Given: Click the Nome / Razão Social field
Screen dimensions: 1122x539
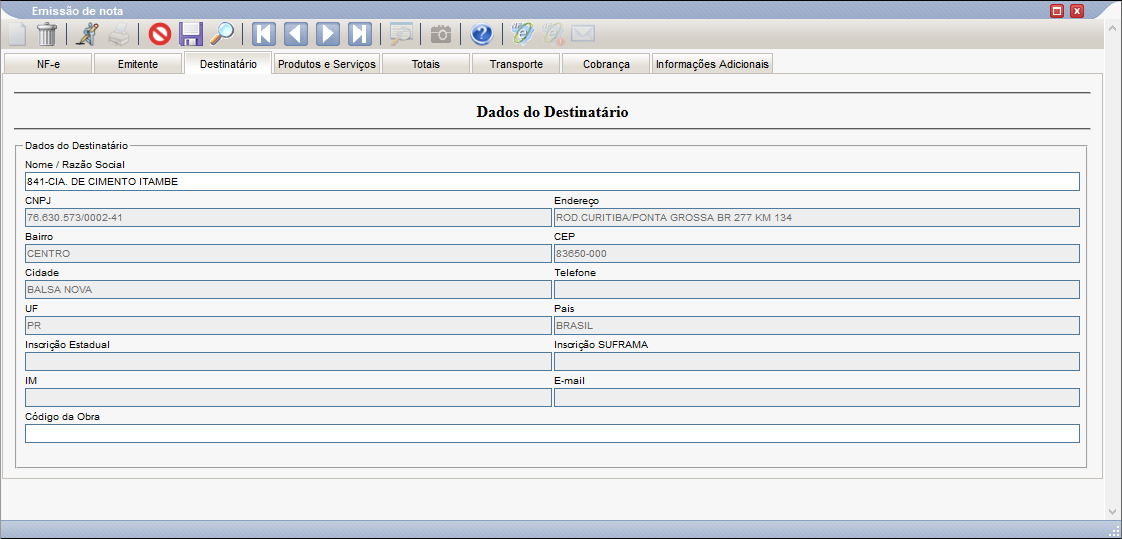Looking at the screenshot, I should pyautogui.click(x=552, y=182).
